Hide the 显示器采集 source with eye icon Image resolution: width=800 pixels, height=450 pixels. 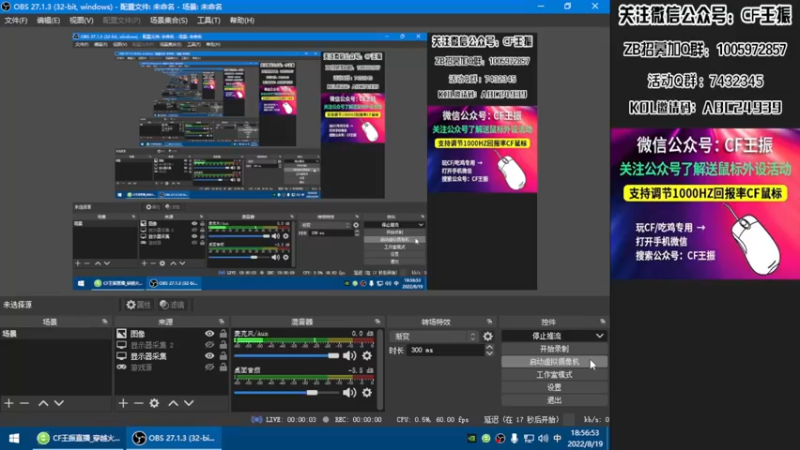point(209,356)
